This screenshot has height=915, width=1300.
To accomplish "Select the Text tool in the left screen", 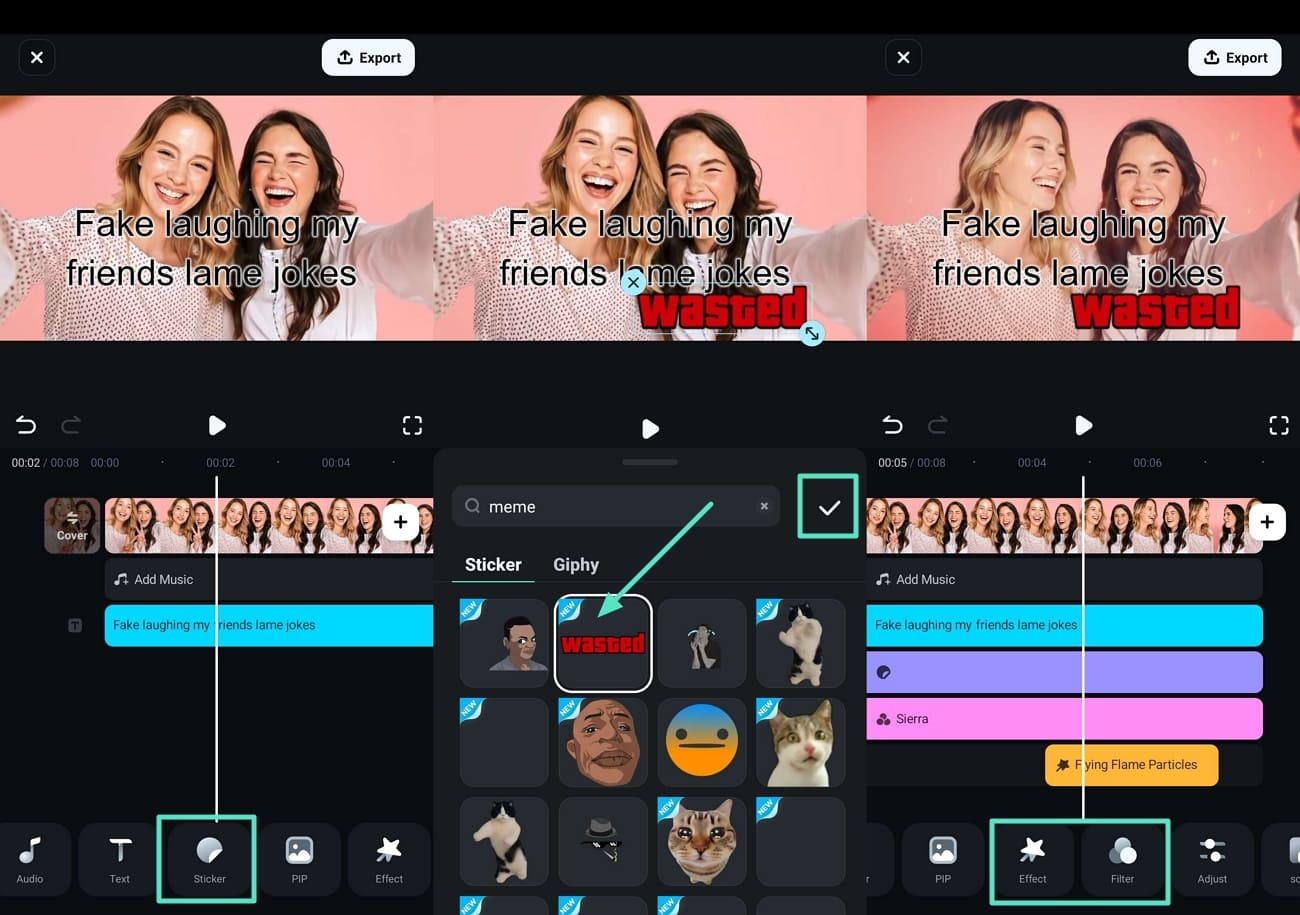I will pyautogui.click(x=120, y=859).
